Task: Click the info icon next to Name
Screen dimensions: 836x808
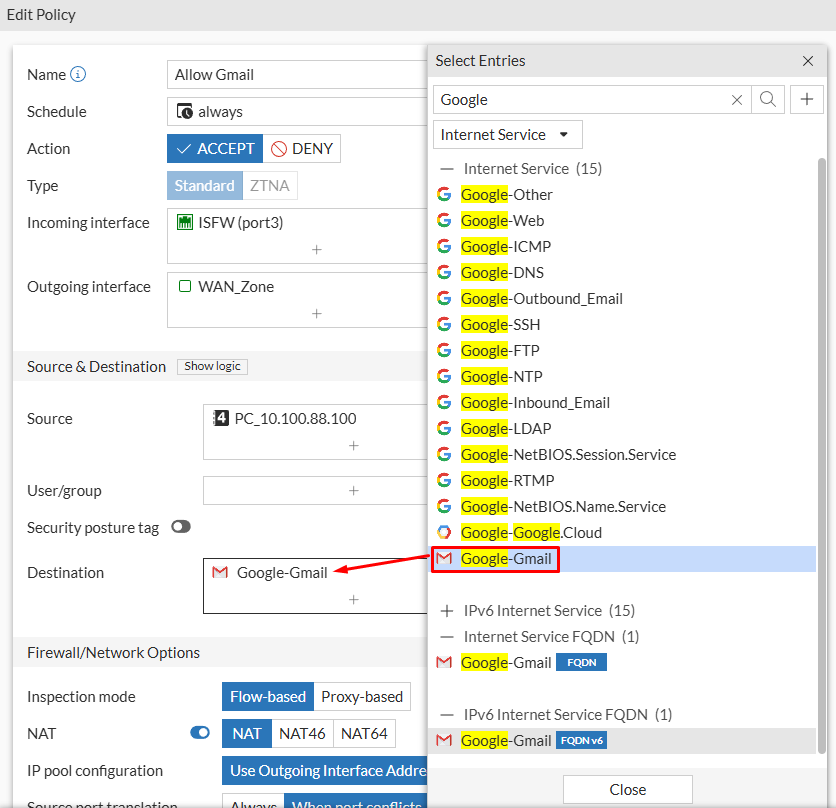Action: point(80,73)
